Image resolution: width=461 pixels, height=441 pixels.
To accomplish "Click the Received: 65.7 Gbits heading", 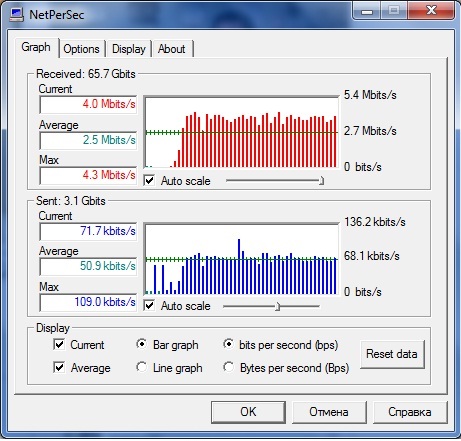I will point(86,74).
